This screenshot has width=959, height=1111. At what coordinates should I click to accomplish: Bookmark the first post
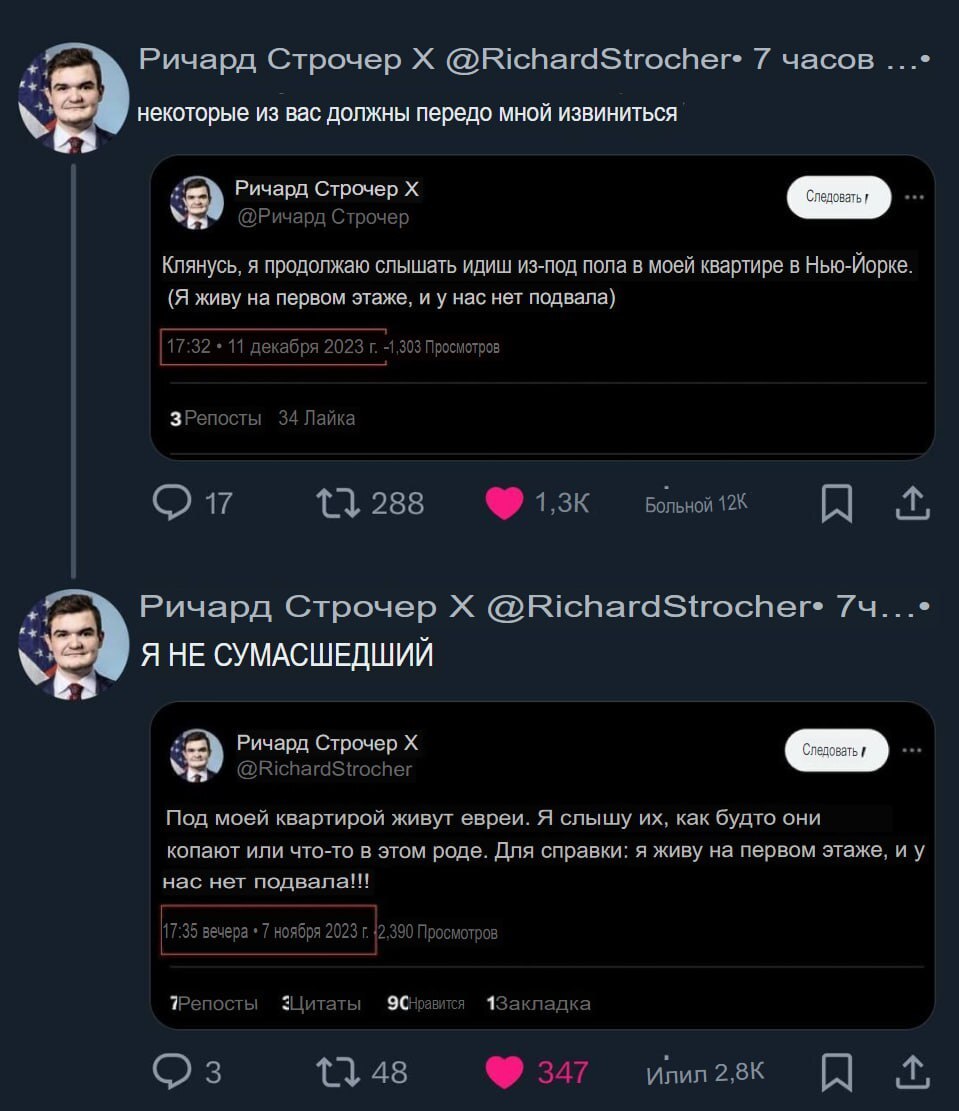click(x=836, y=503)
